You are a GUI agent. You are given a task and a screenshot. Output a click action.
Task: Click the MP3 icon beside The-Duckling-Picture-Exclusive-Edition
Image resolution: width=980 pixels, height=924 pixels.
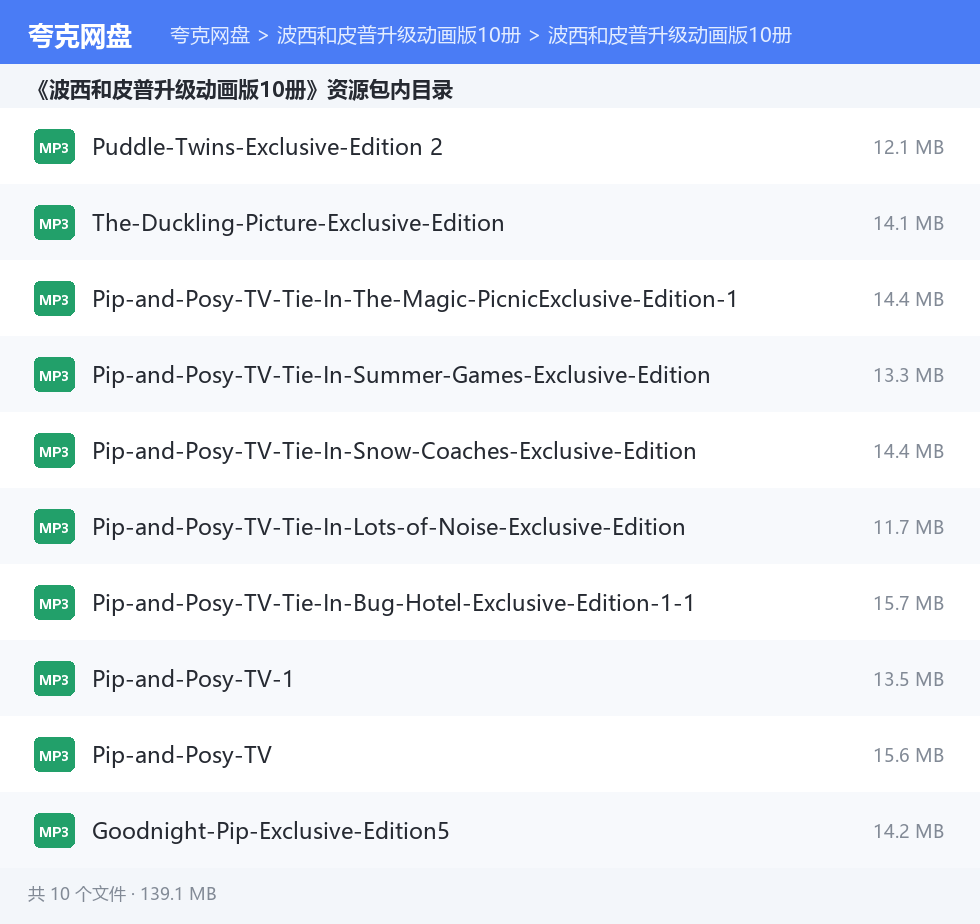(54, 223)
